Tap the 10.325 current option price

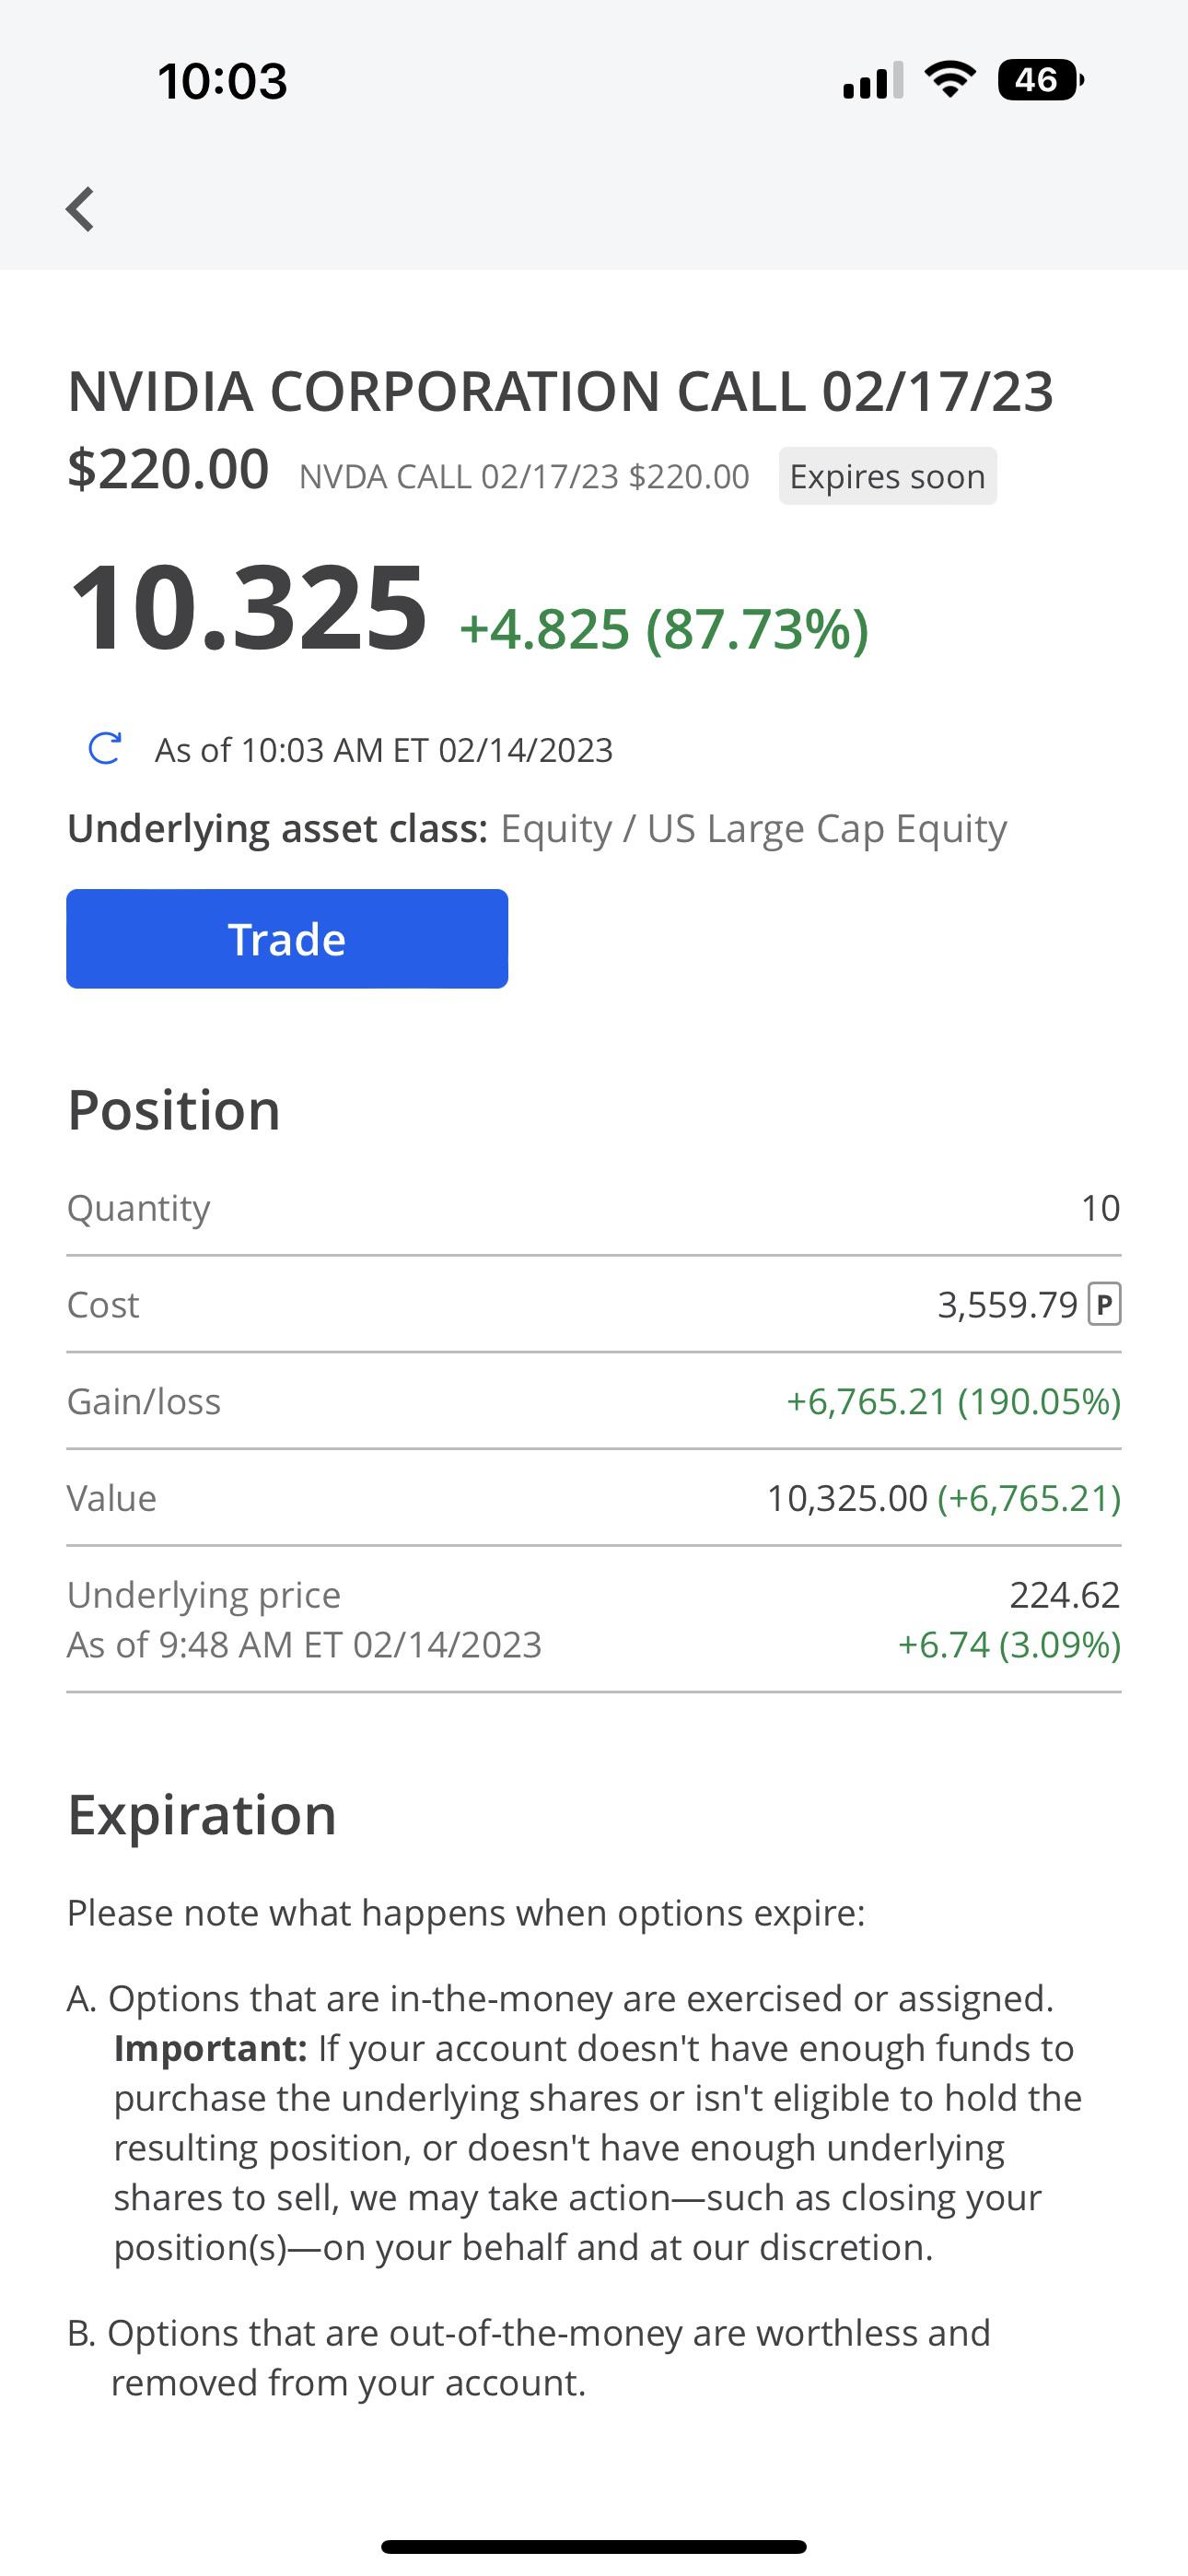point(248,608)
